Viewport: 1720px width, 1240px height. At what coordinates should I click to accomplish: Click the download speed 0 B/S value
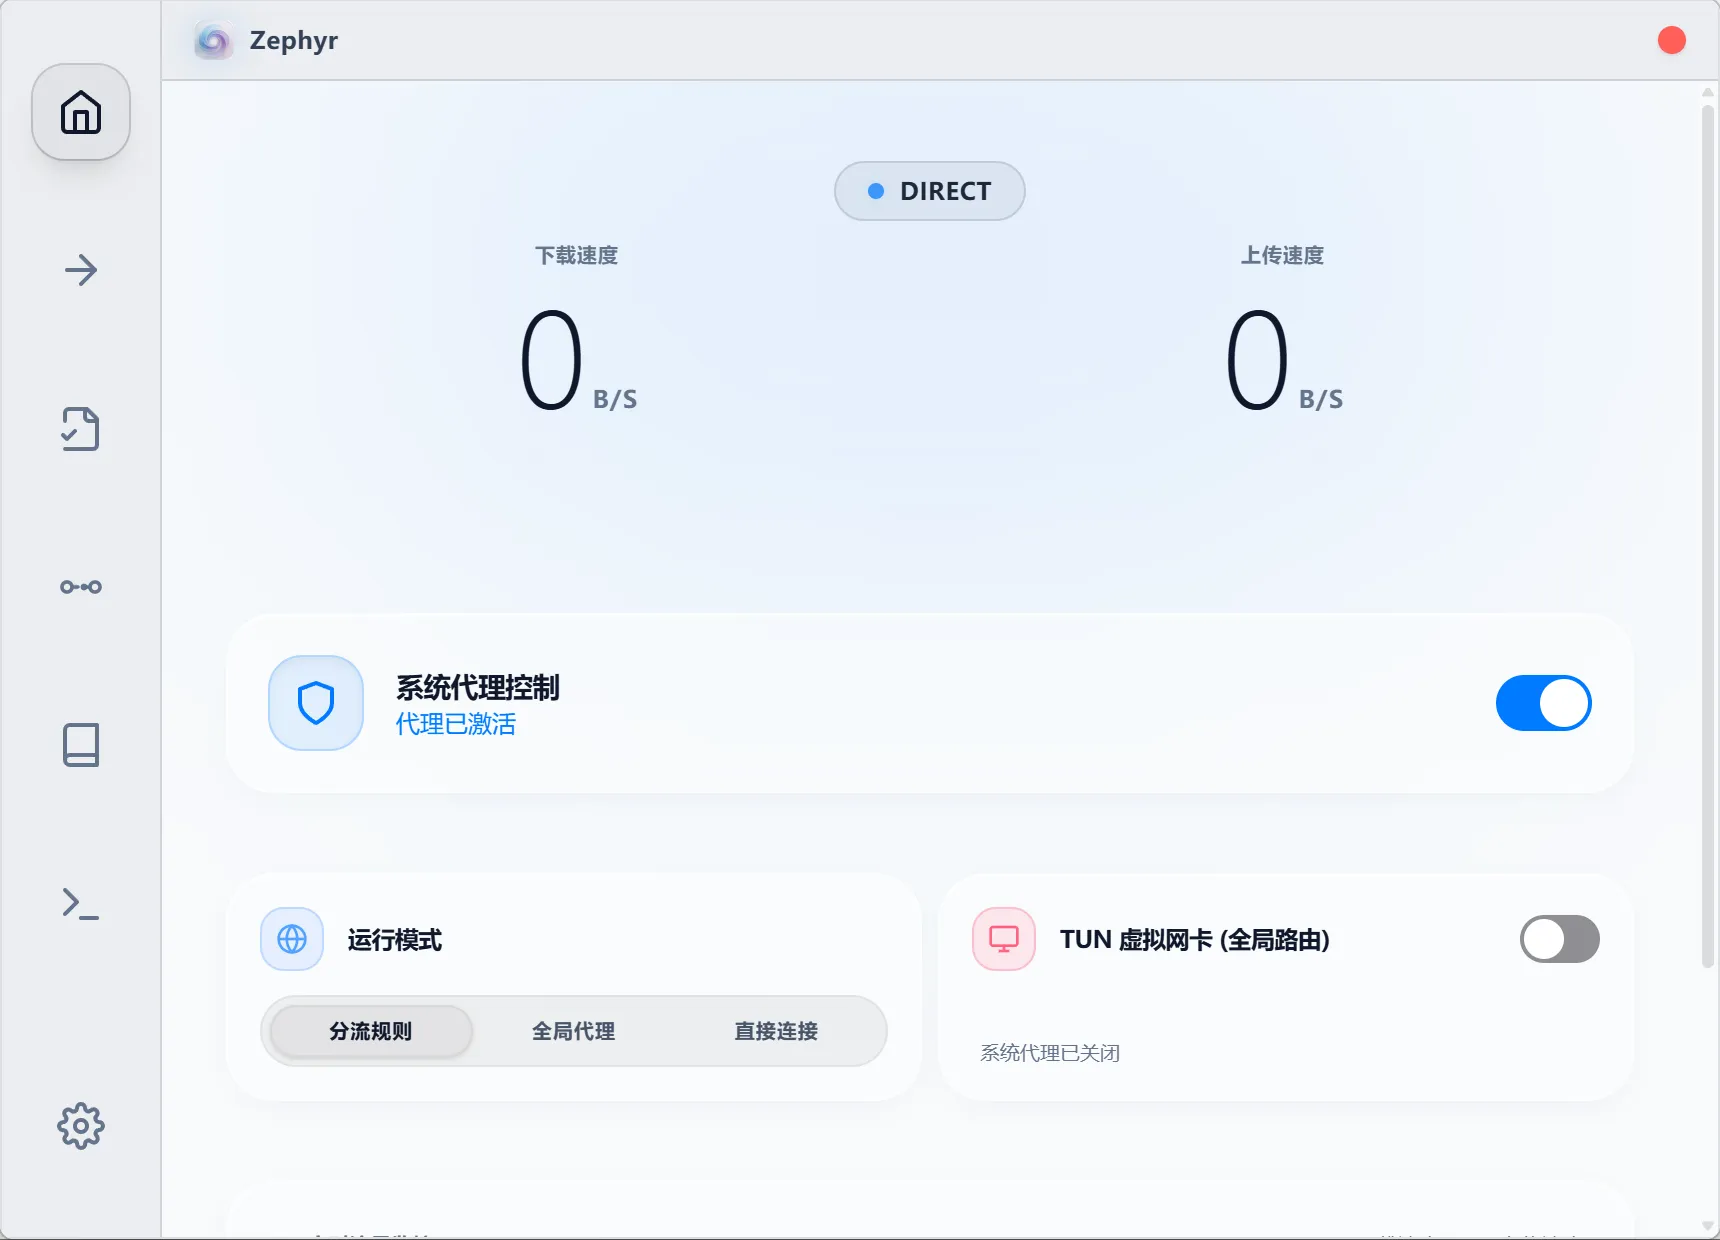(x=578, y=361)
